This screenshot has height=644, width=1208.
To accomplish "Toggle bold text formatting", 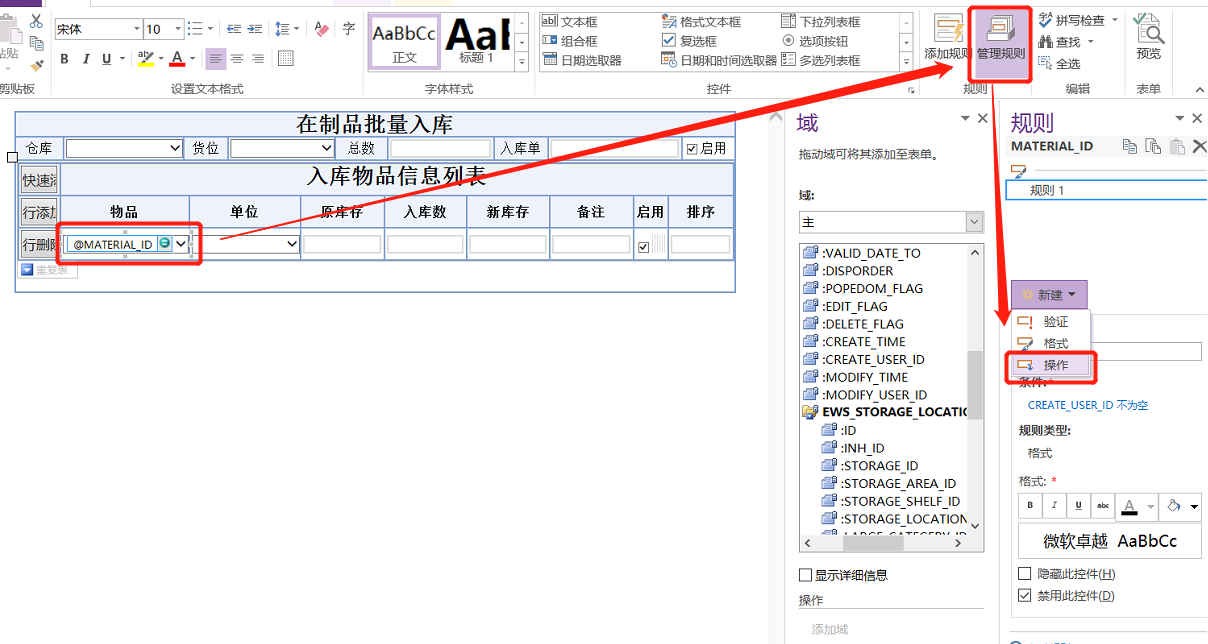I will click(64, 59).
